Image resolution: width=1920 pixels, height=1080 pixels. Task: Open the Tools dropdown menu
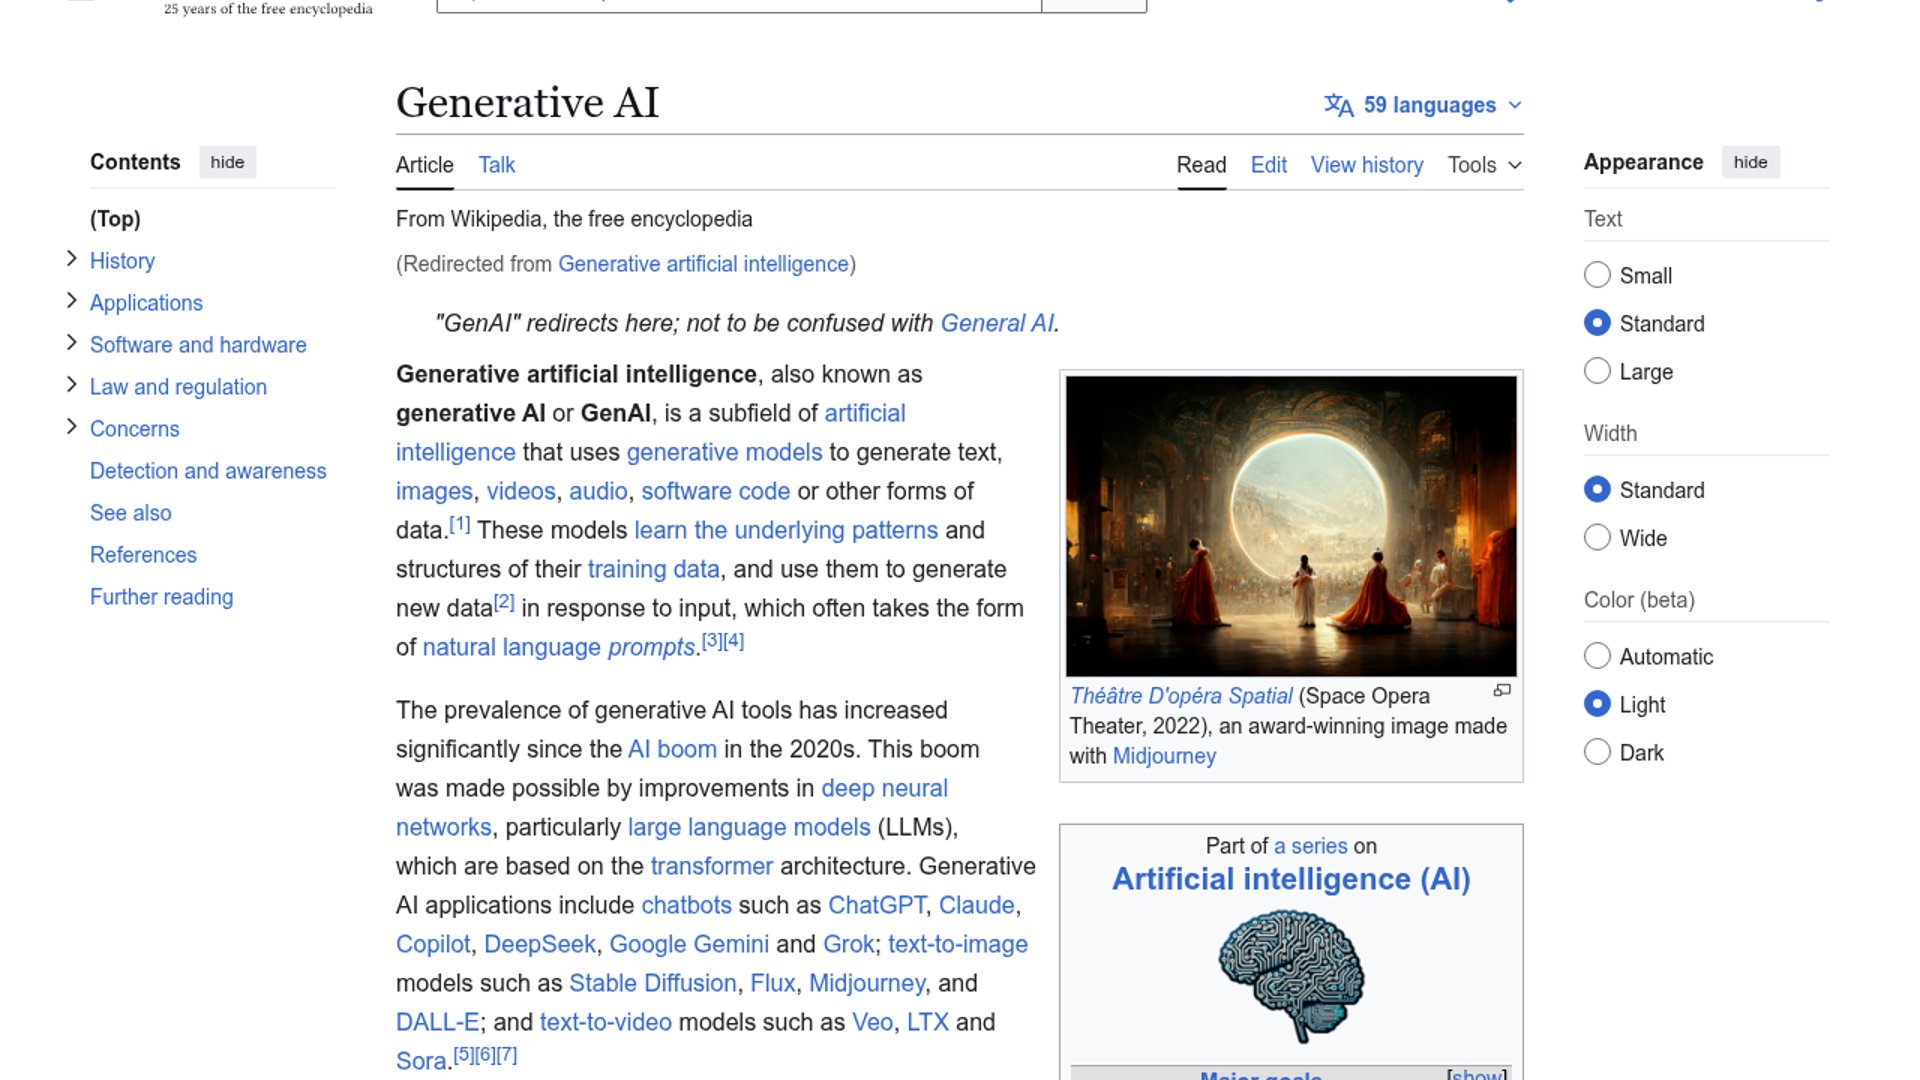point(1484,165)
